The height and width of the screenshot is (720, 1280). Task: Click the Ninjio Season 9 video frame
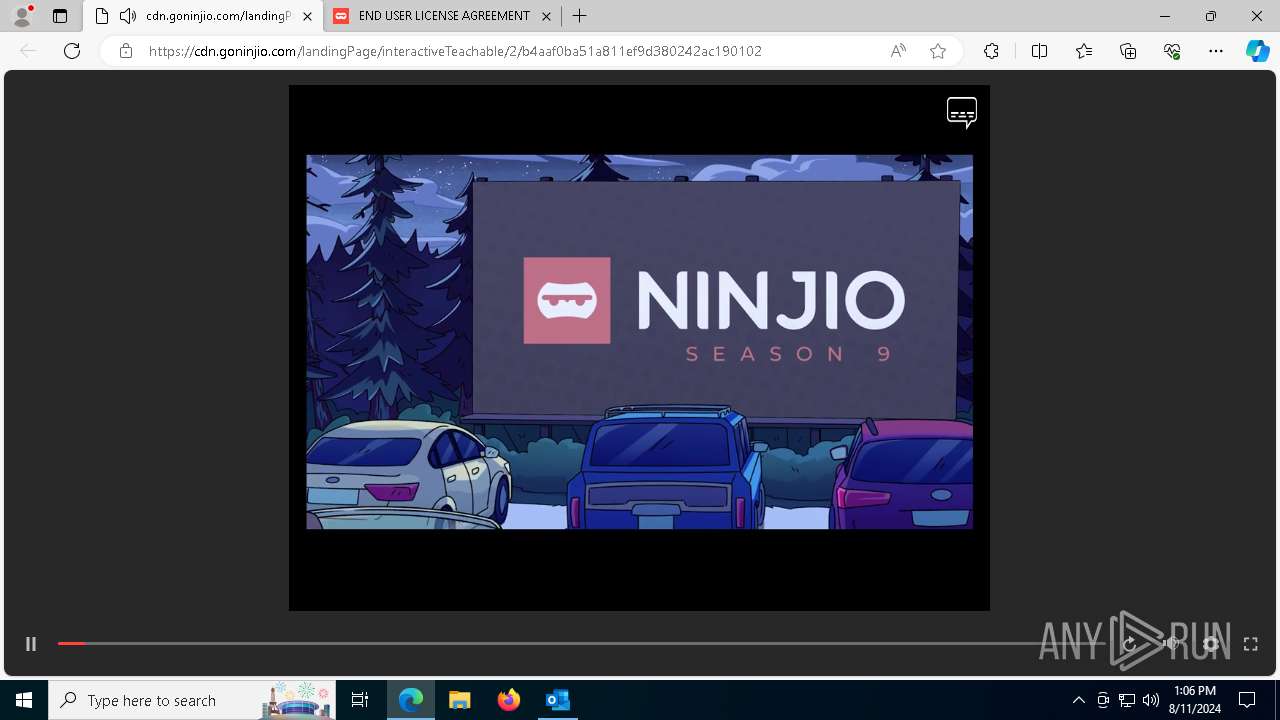639,342
